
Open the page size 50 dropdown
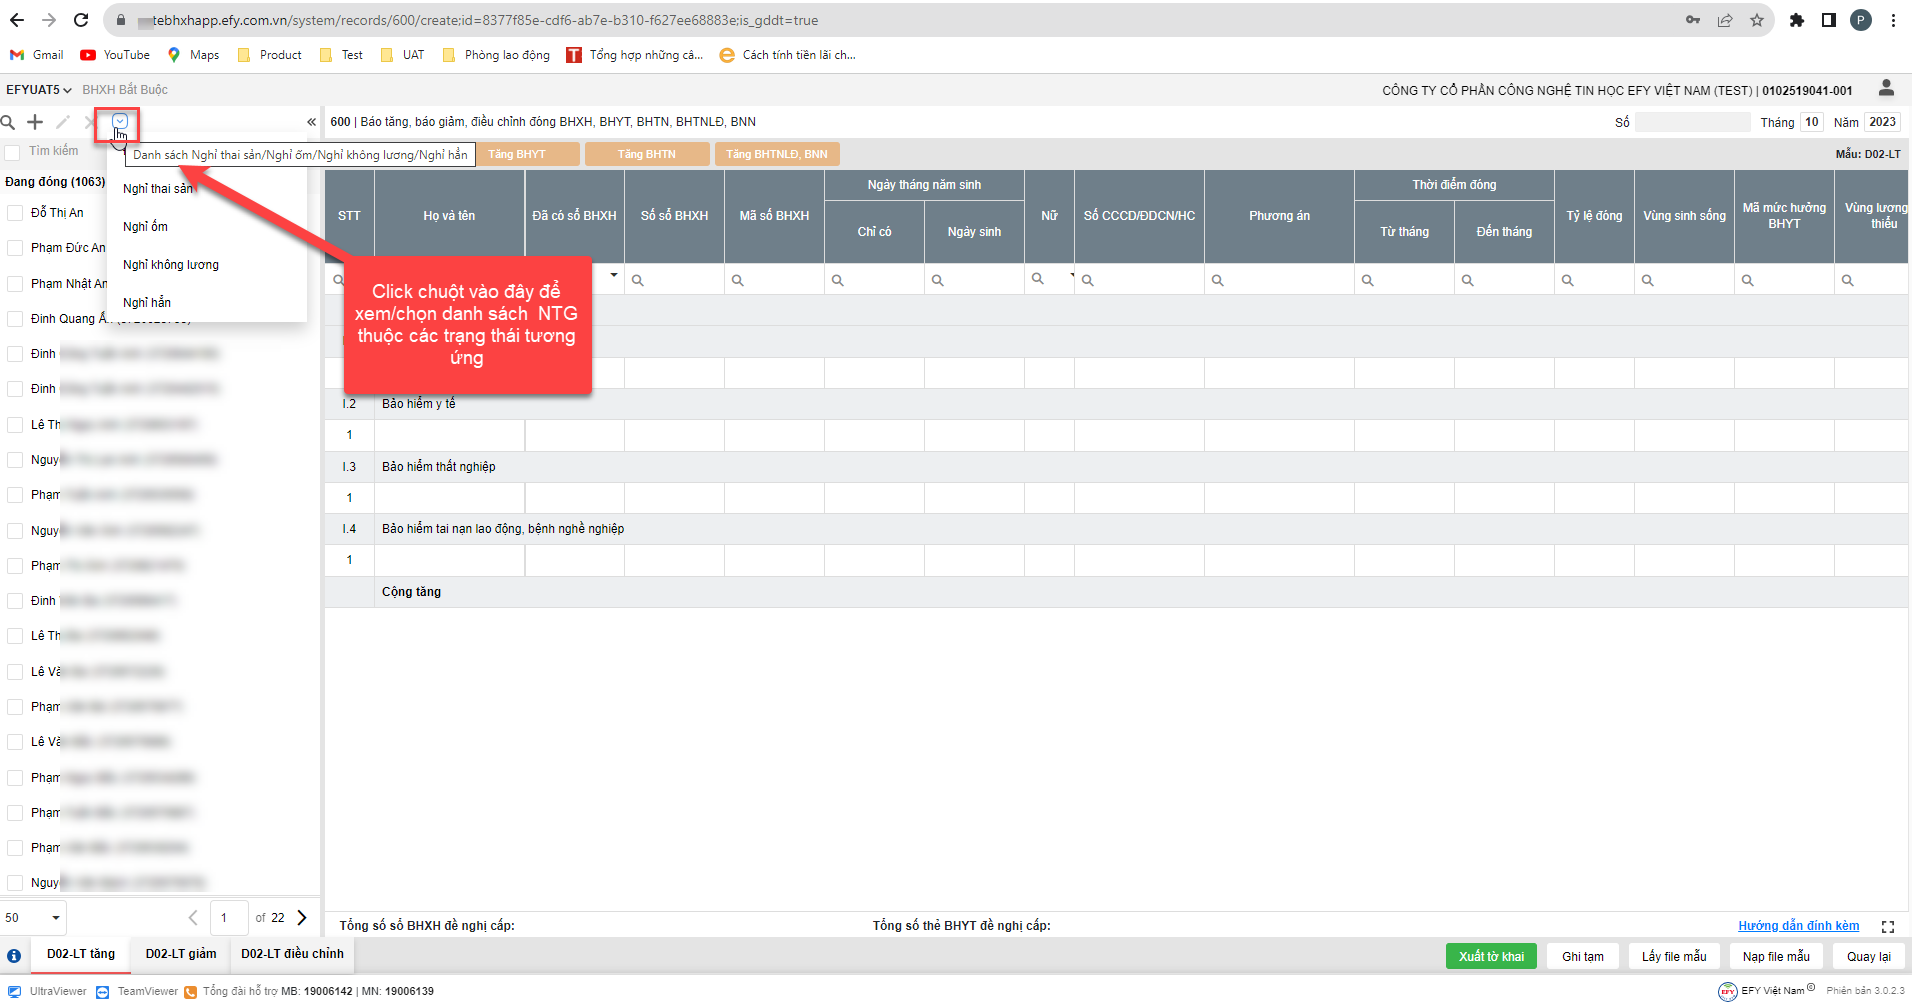point(34,917)
